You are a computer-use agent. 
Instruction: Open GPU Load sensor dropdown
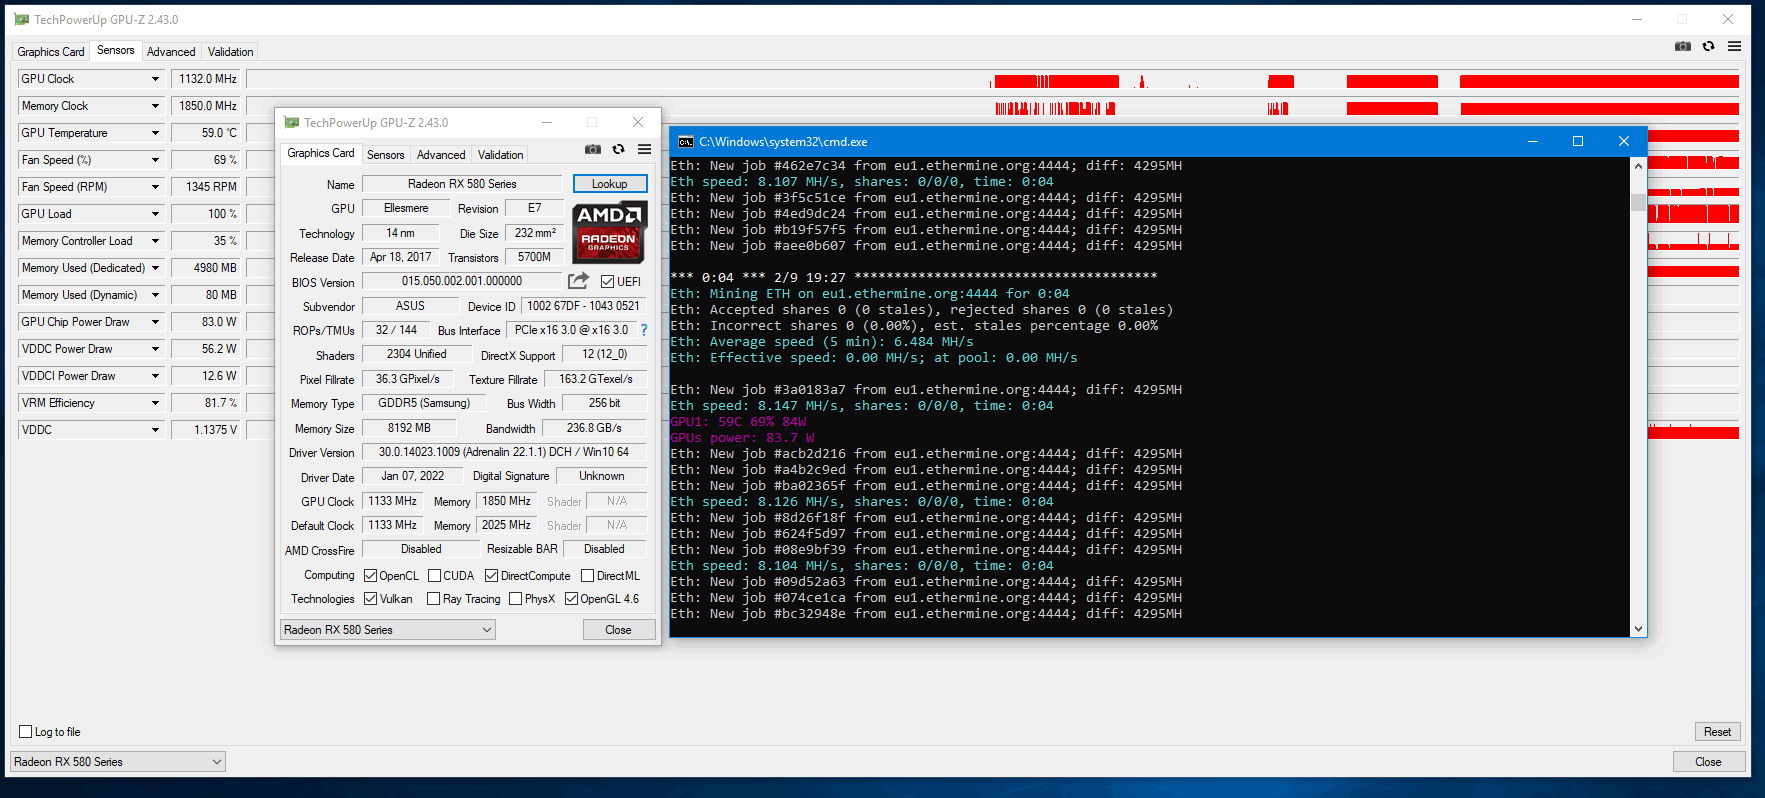coord(155,214)
